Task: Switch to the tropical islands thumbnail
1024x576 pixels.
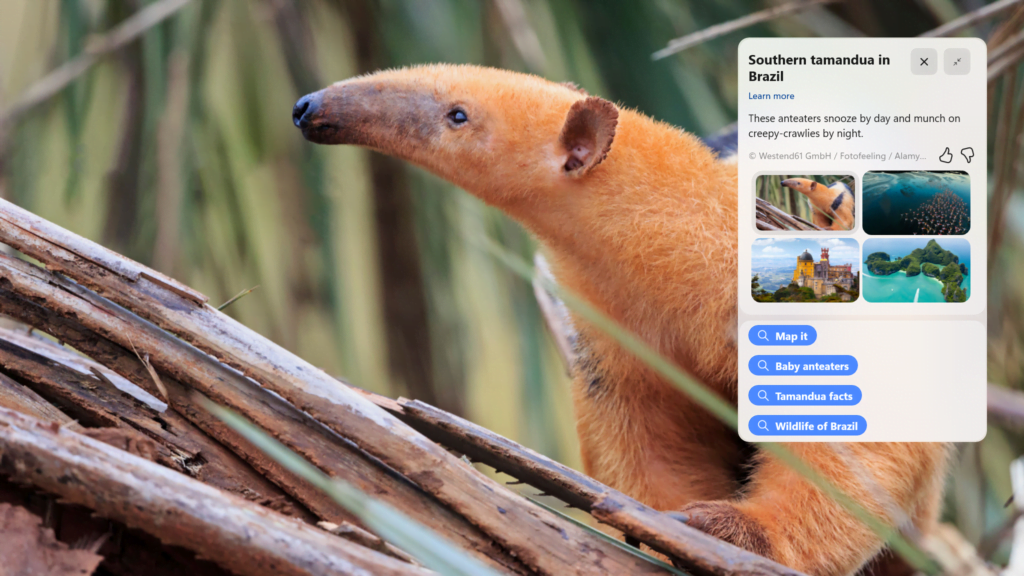Action: pos(916,269)
